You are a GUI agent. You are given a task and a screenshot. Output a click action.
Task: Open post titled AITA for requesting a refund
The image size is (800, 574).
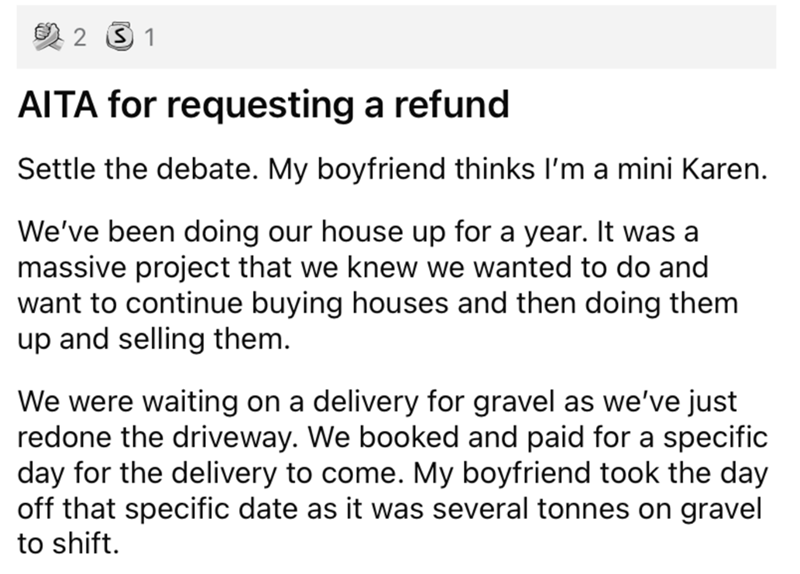pos(264,104)
